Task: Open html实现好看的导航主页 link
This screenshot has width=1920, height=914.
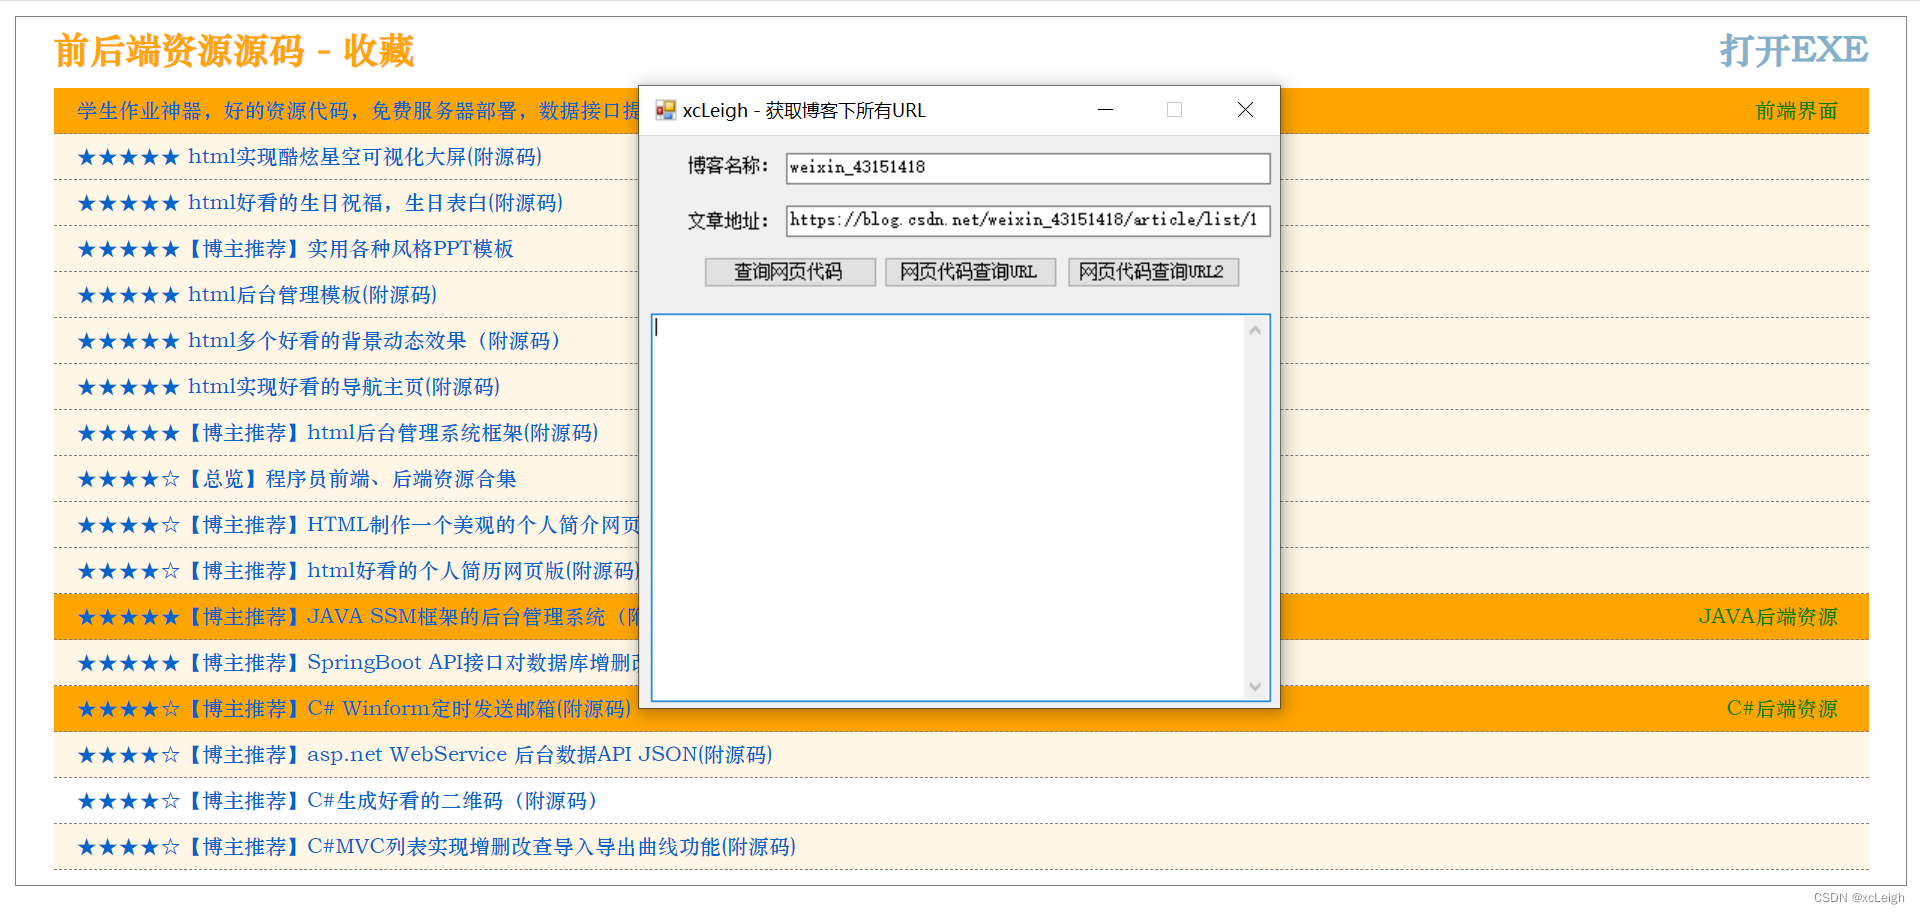Action: point(289,387)
